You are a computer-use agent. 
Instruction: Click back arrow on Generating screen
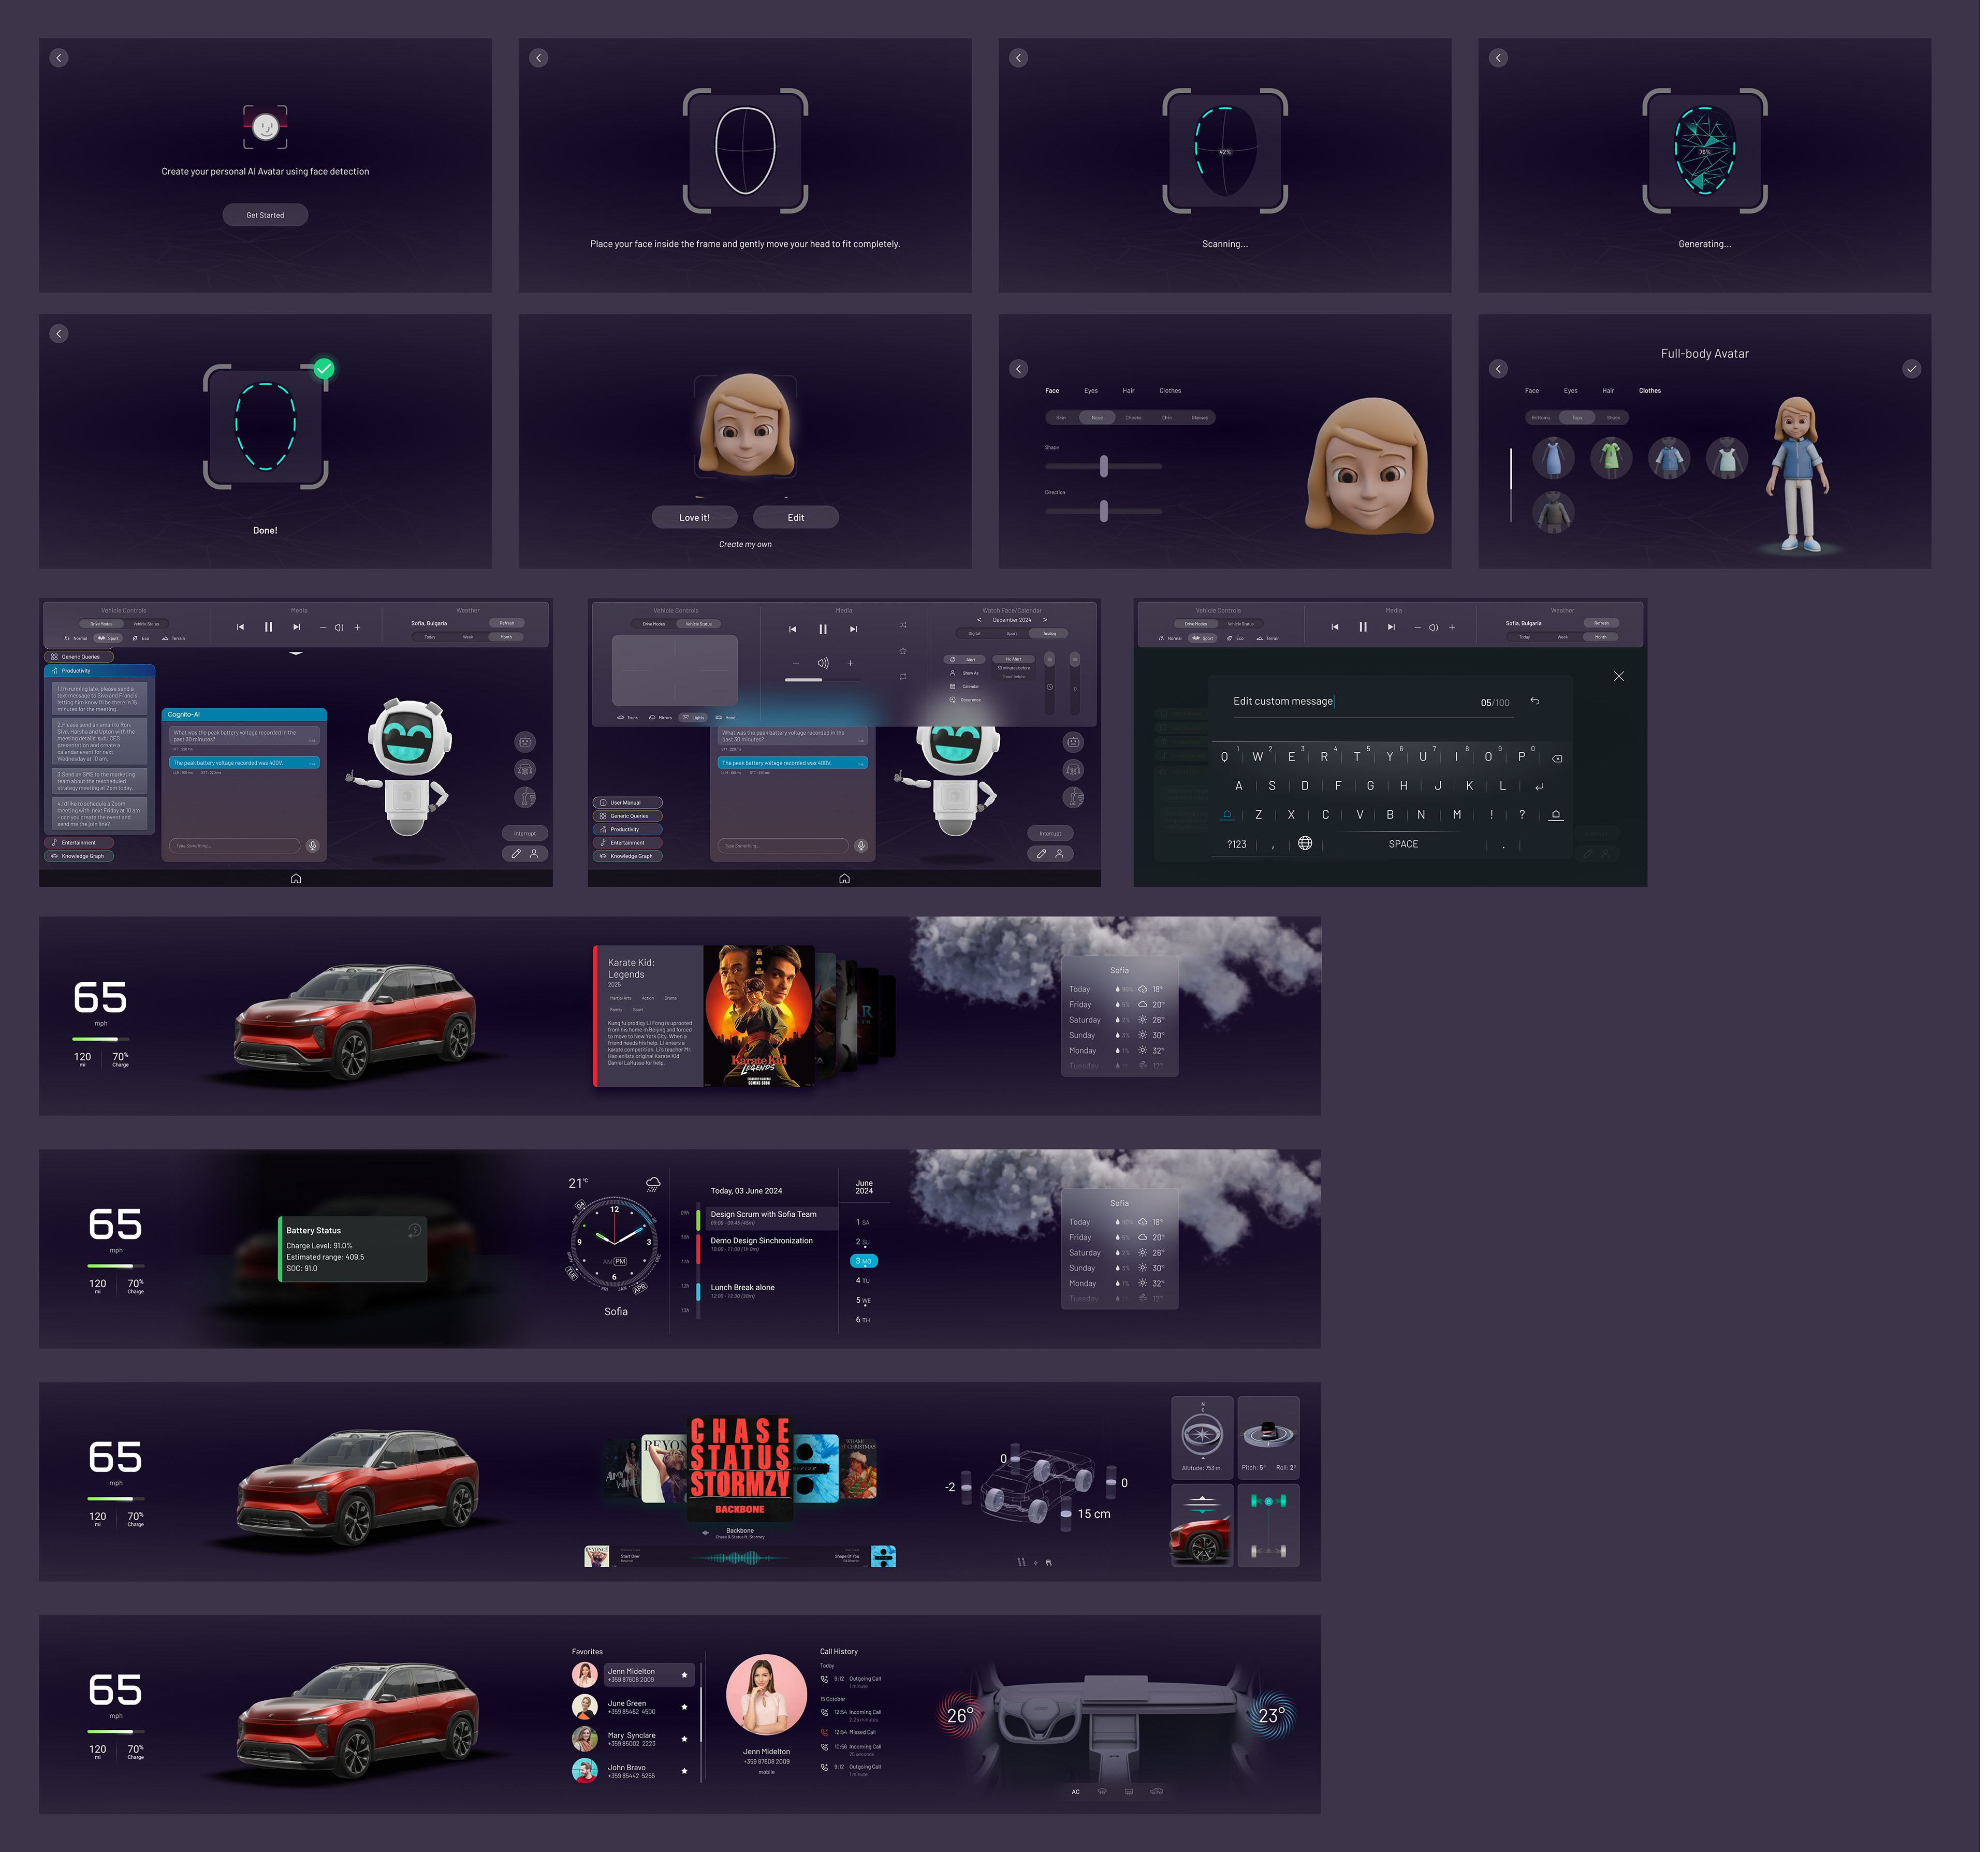pyautogui.click(x=1498, y=58)
